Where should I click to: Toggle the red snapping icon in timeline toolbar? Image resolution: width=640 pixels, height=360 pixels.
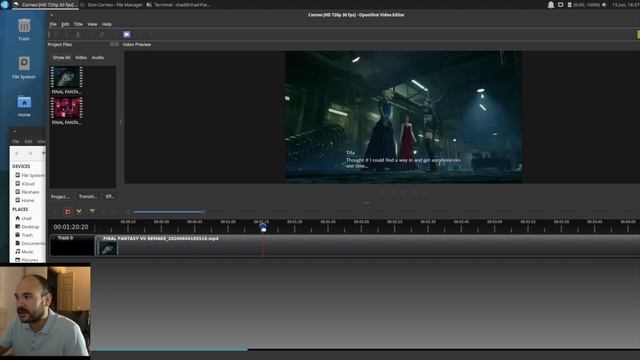click(x=68, y=211)
